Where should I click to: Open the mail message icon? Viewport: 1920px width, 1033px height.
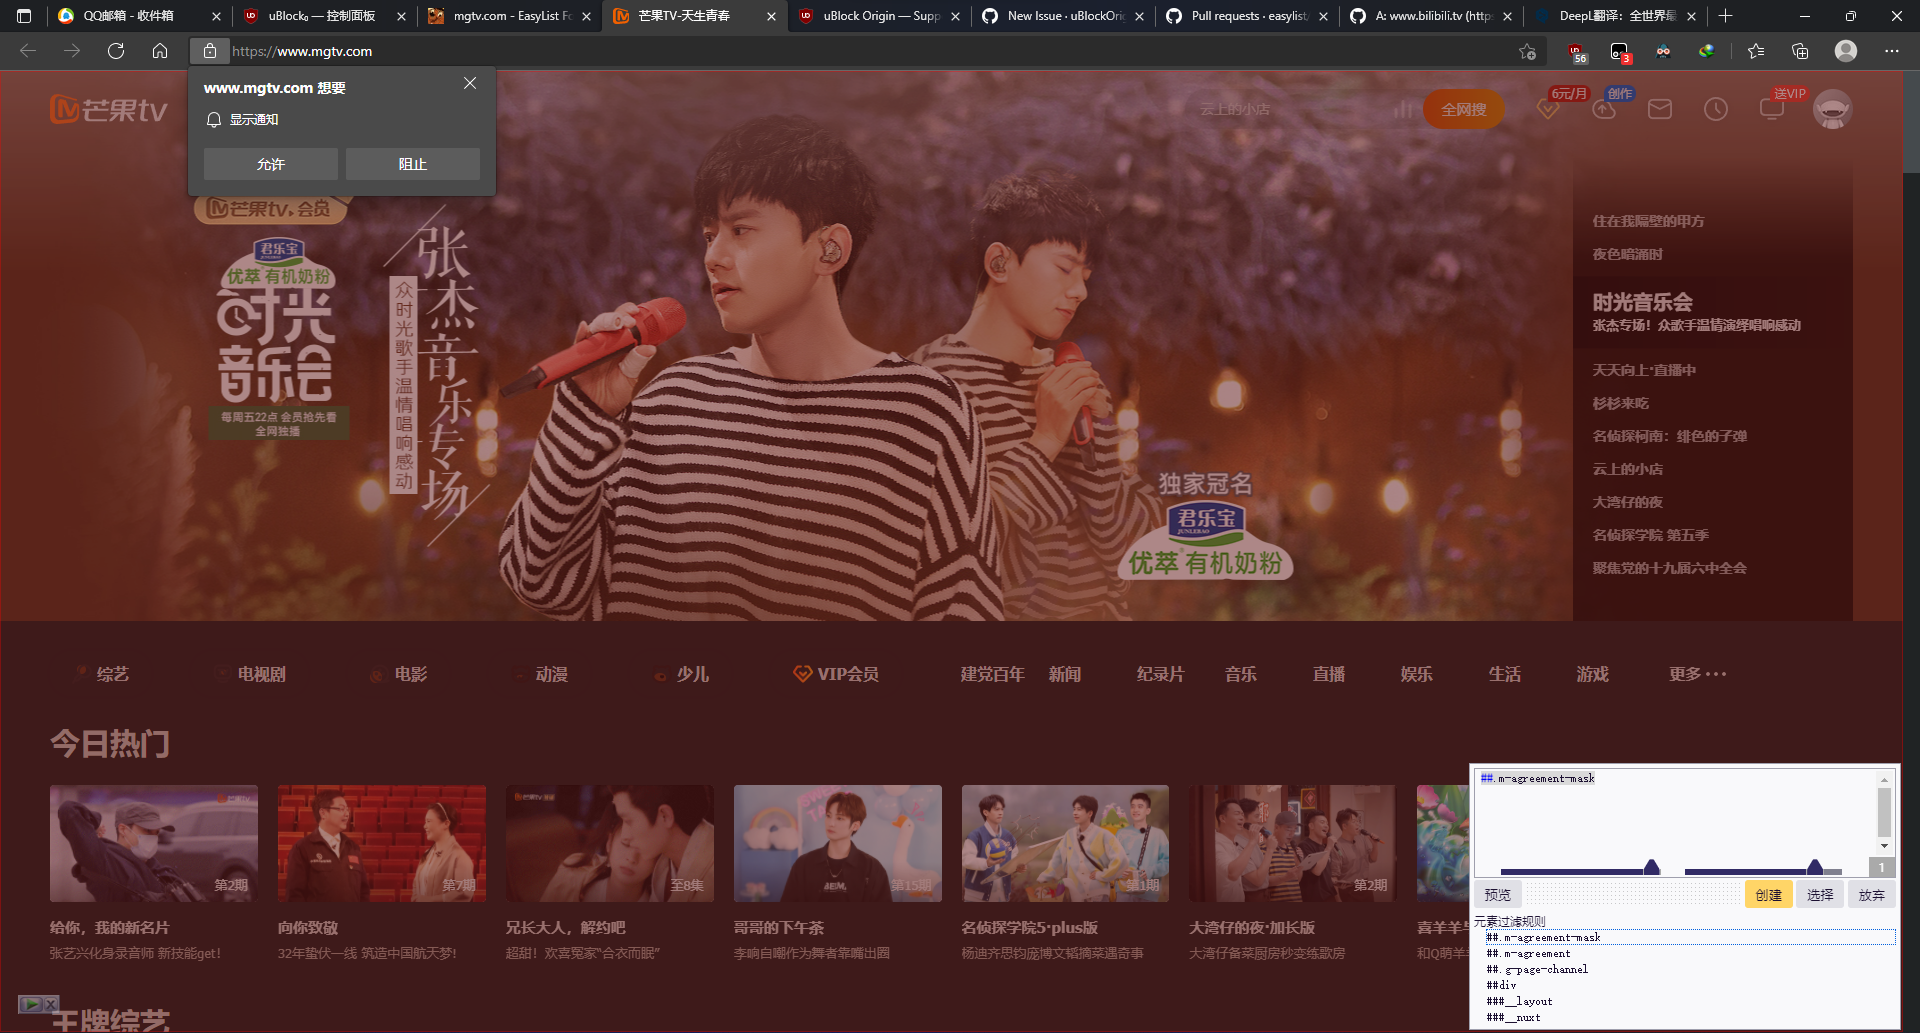coord(1660,110)
